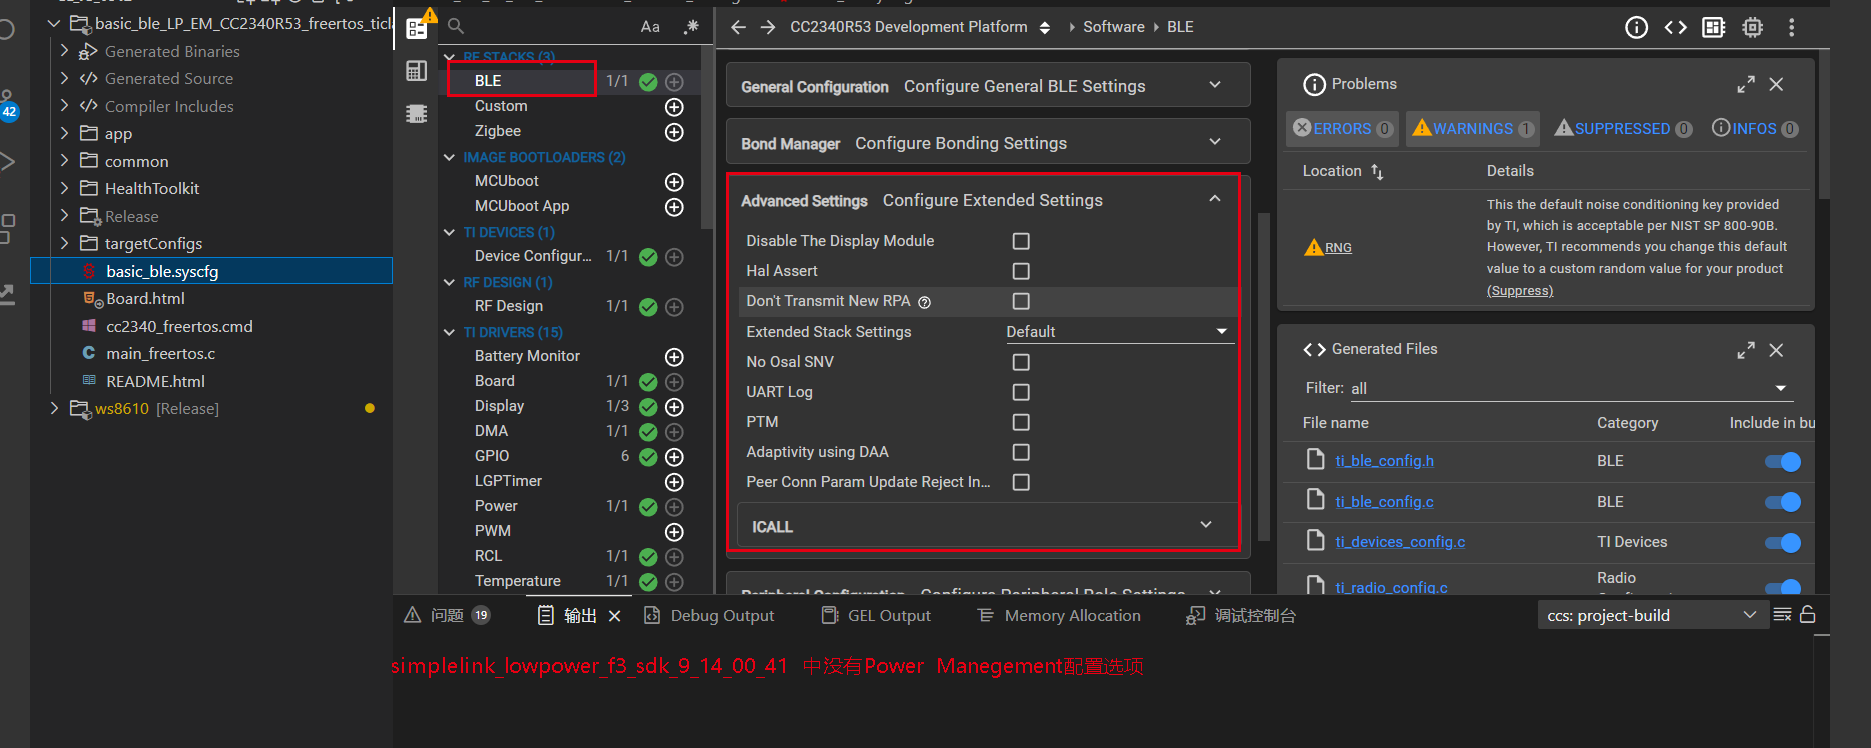Add a Zigbee stack instance
The height and width of the screenshot is (748, 1871).
pyautogui.click(x=675, y=132)
